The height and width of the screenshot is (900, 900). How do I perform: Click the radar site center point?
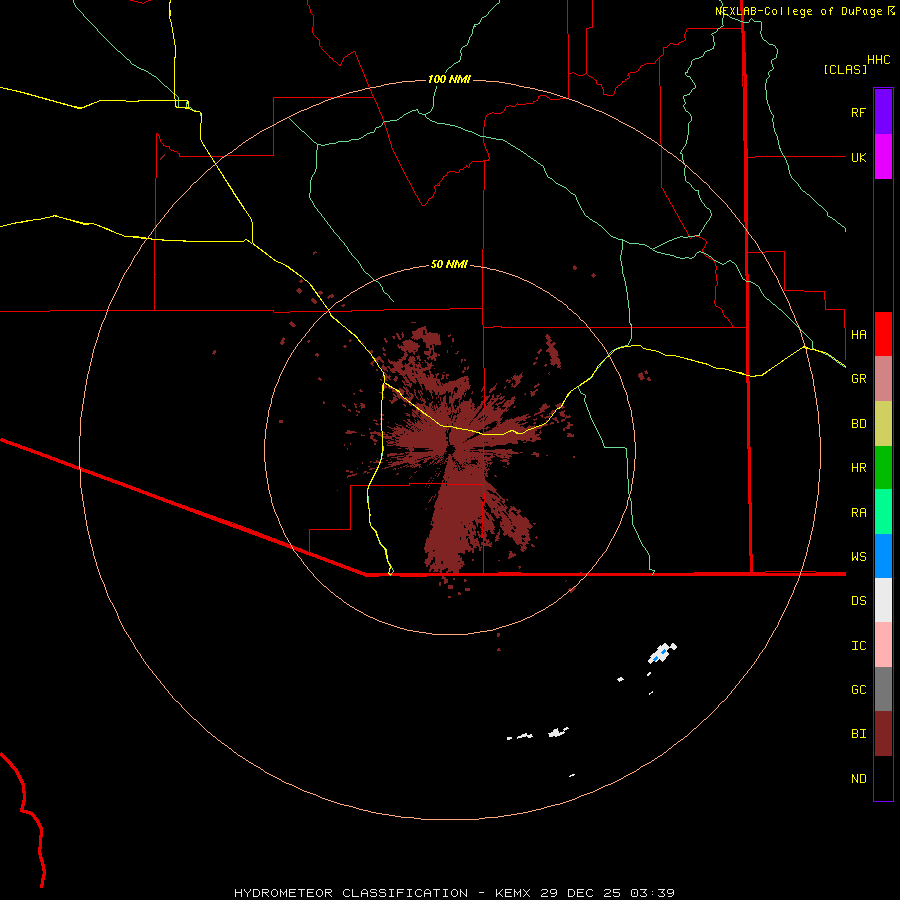[451, 449]
